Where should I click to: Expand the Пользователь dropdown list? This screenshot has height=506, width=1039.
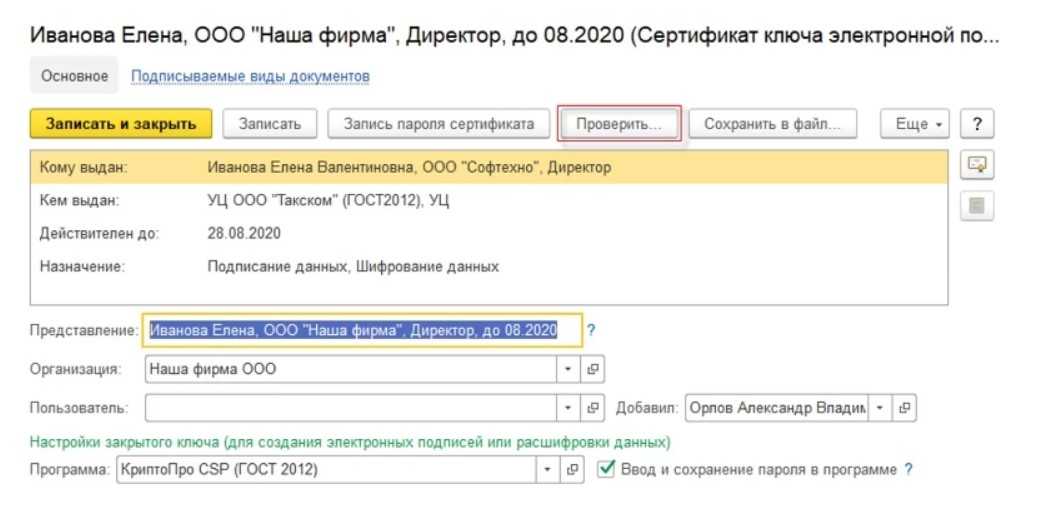568,408
